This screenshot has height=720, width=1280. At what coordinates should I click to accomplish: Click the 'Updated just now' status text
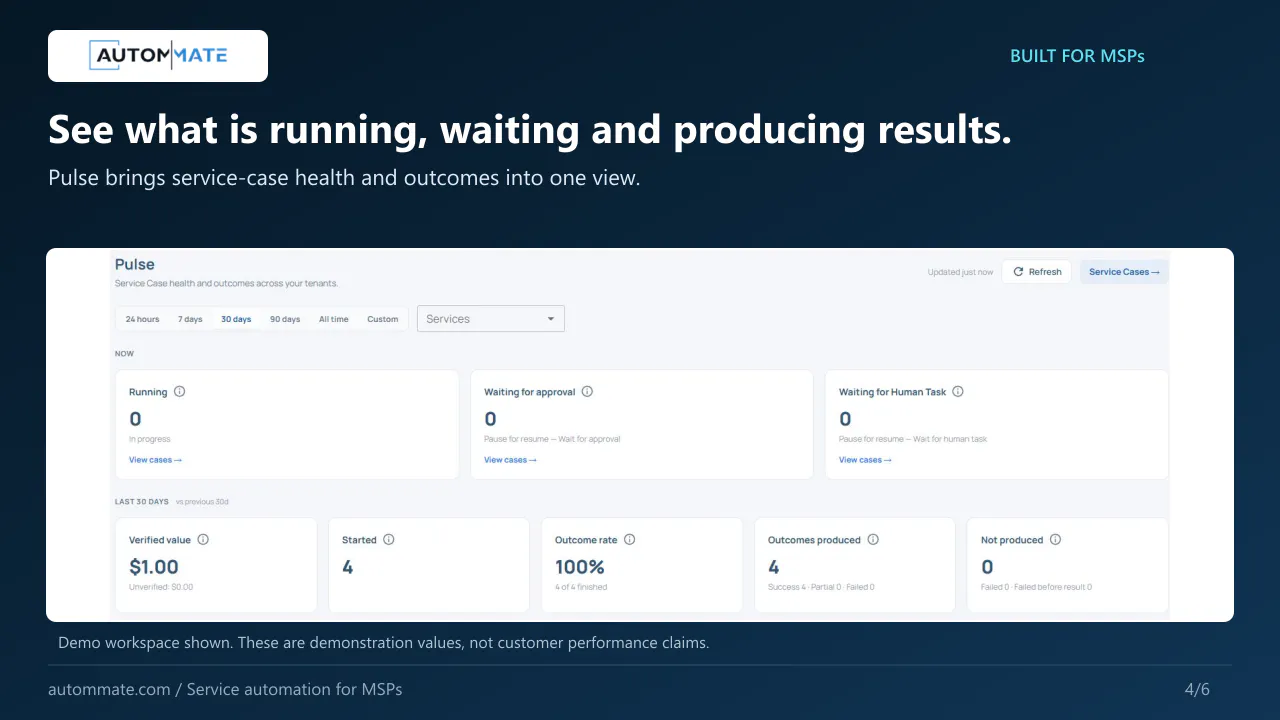point(961,272)
